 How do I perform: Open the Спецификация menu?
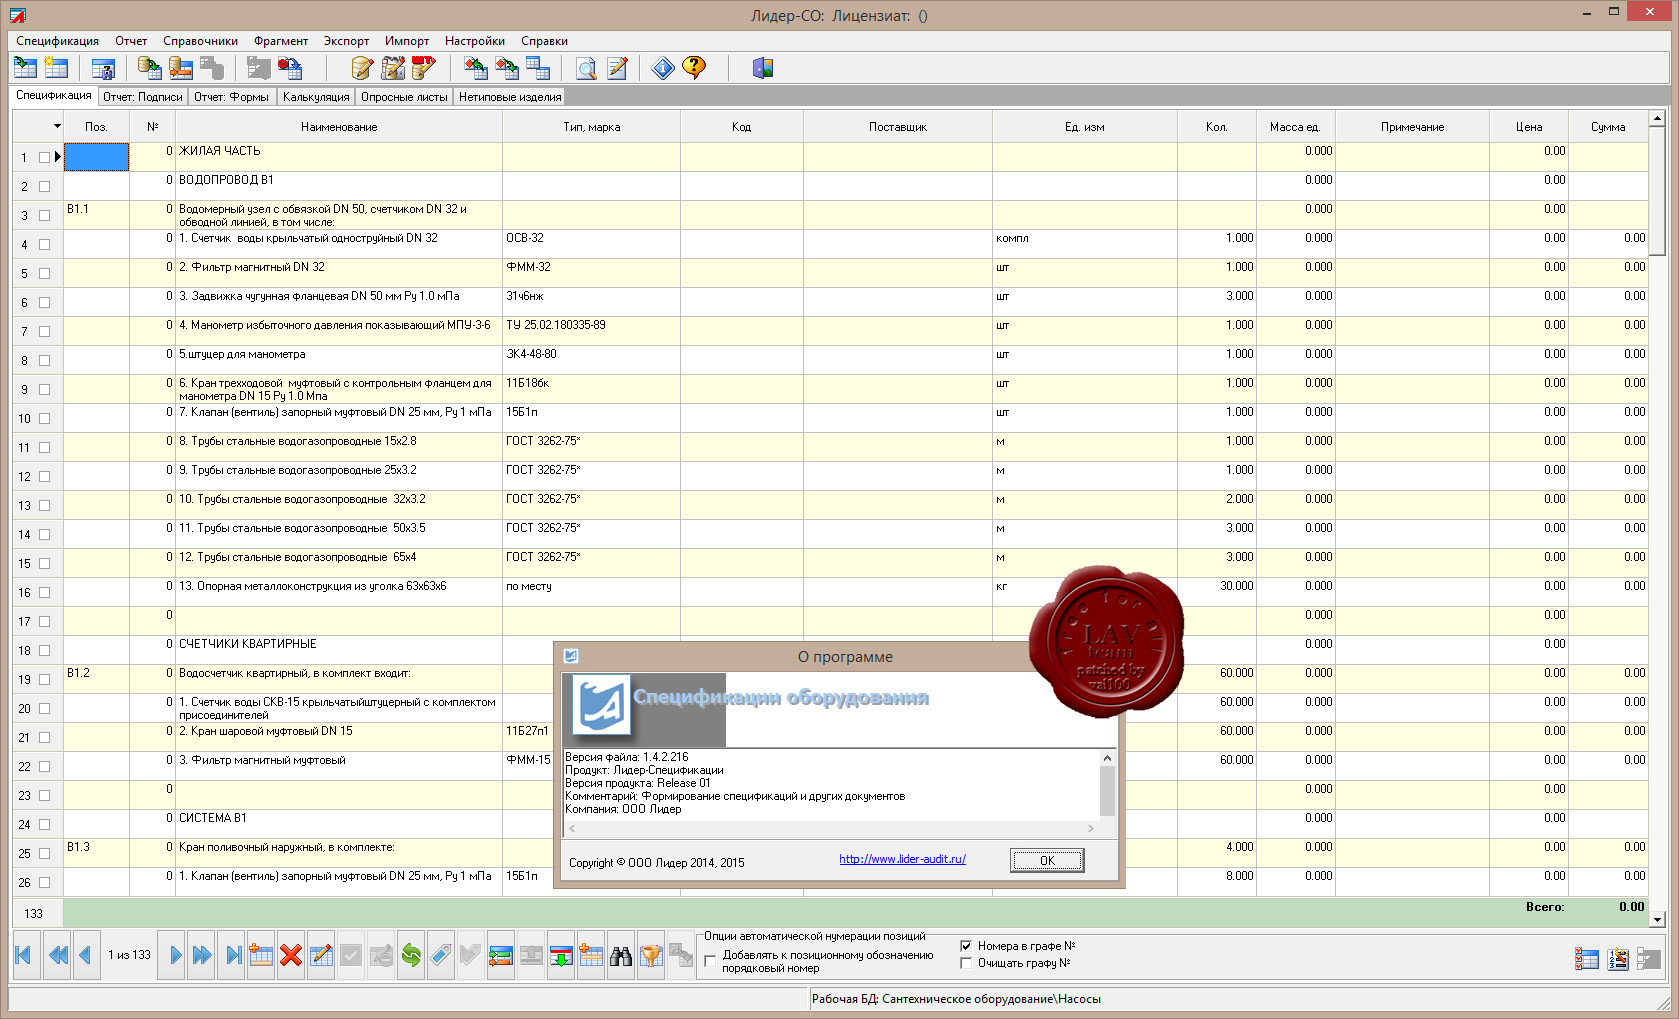[57, 41]
